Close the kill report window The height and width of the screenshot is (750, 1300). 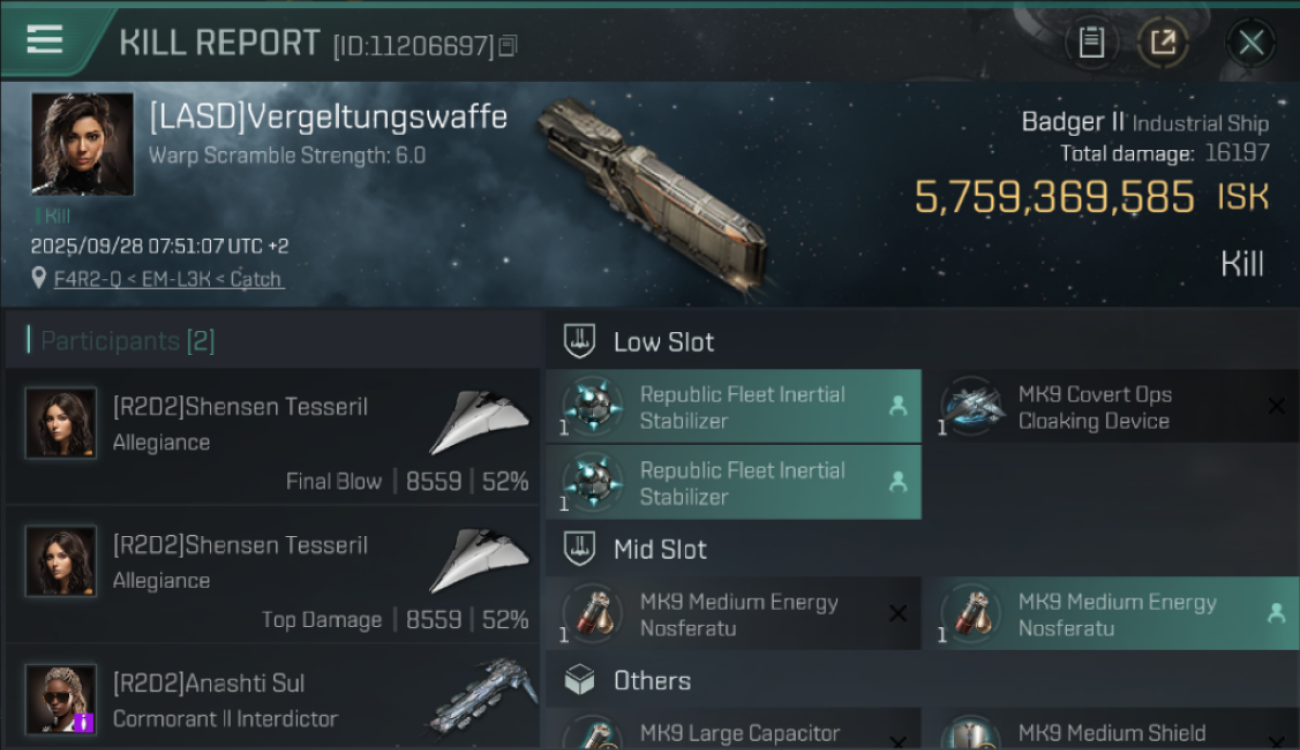(x=1251, y=42)
